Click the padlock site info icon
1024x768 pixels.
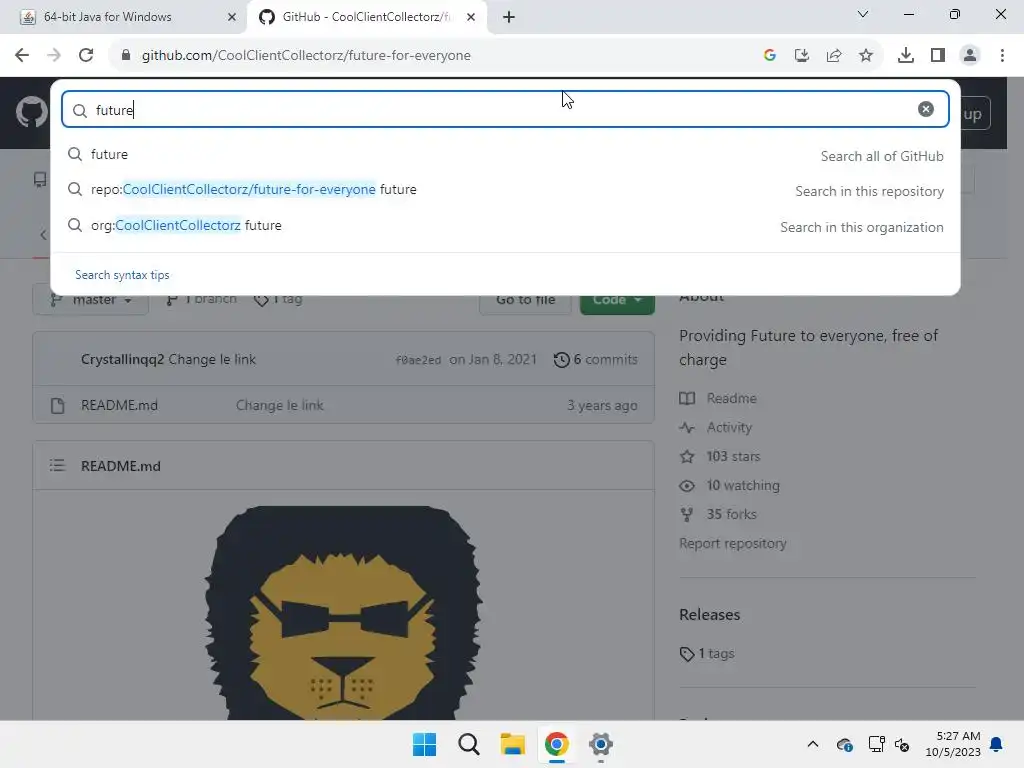click(x=126, y=56)
